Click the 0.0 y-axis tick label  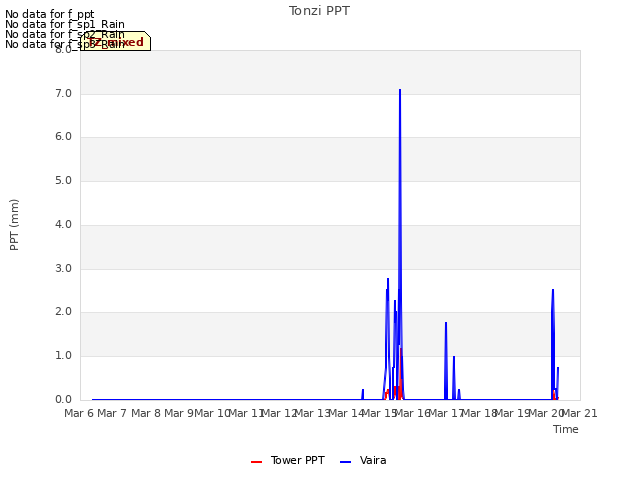tap(63, 400)
